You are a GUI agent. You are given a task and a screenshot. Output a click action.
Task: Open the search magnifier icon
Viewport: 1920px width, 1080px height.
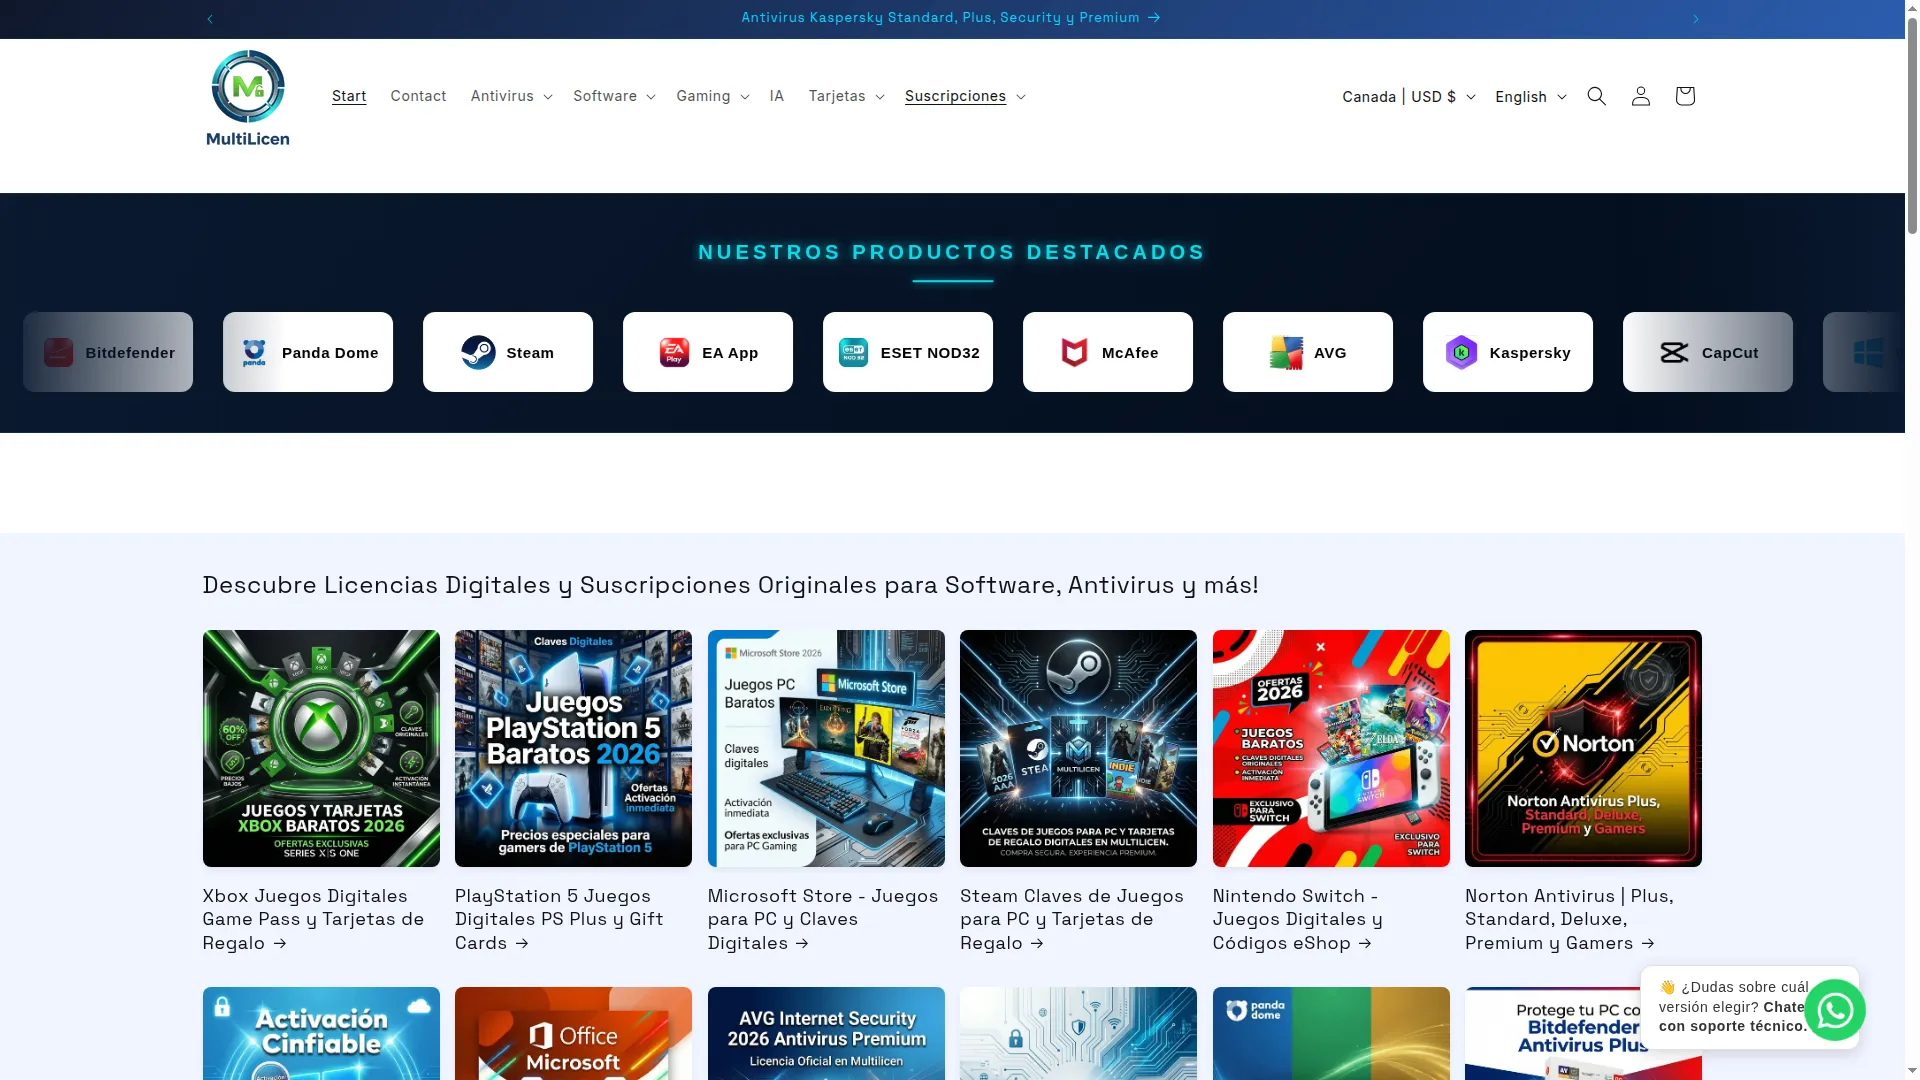[1596, 96]
